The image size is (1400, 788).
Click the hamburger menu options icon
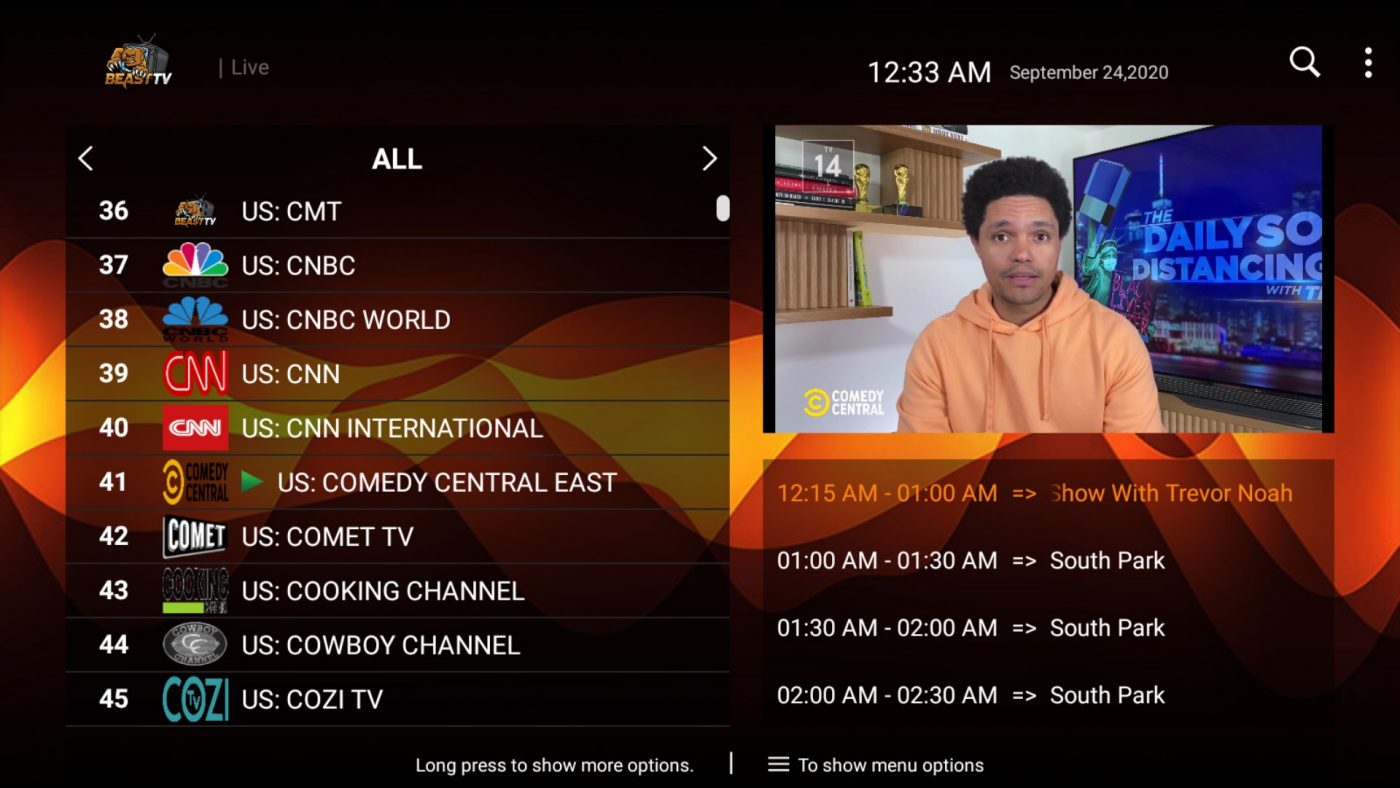(778, 765)
